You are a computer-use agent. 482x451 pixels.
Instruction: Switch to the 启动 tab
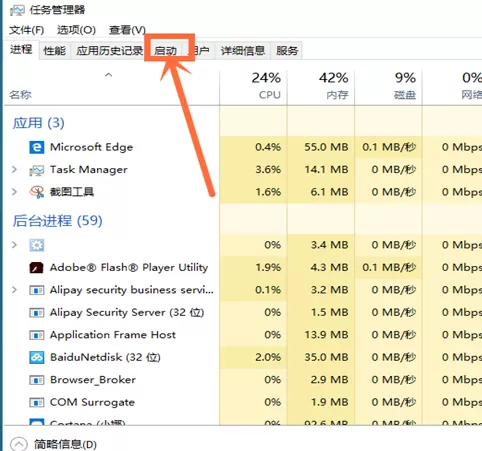(x=166, y=51)
